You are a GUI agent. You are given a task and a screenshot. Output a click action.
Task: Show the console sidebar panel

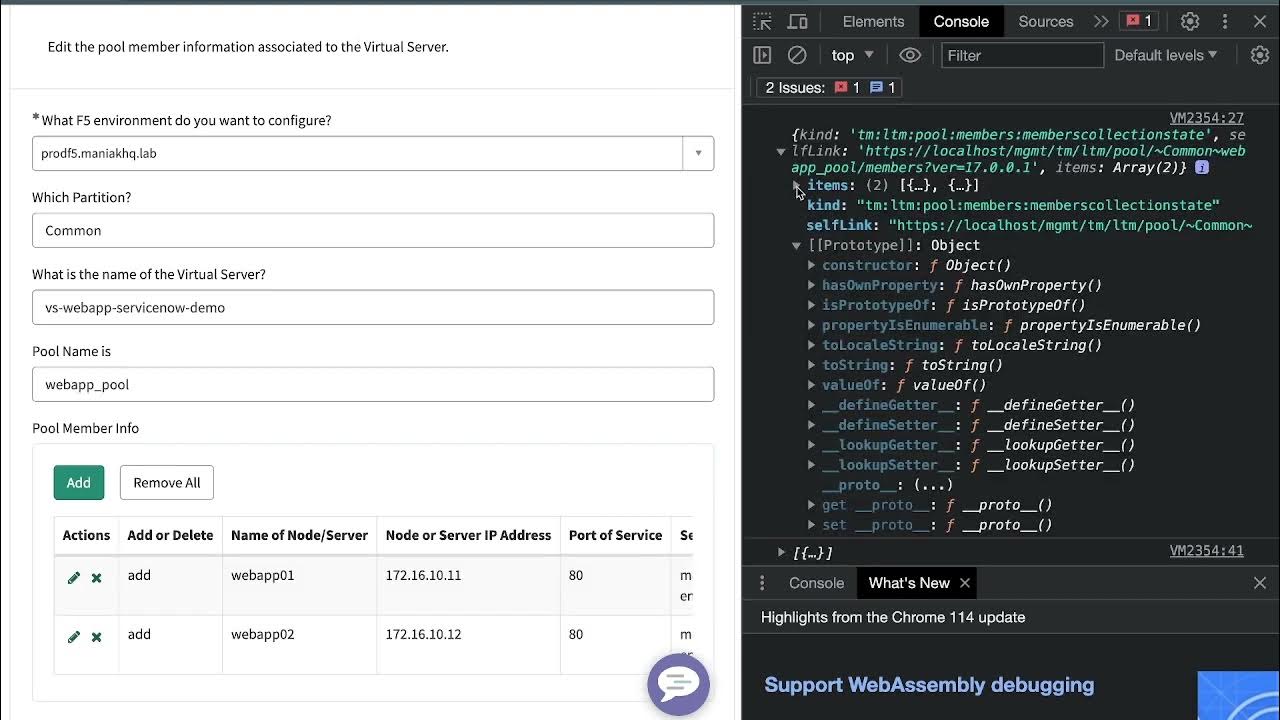pos(762,55)
